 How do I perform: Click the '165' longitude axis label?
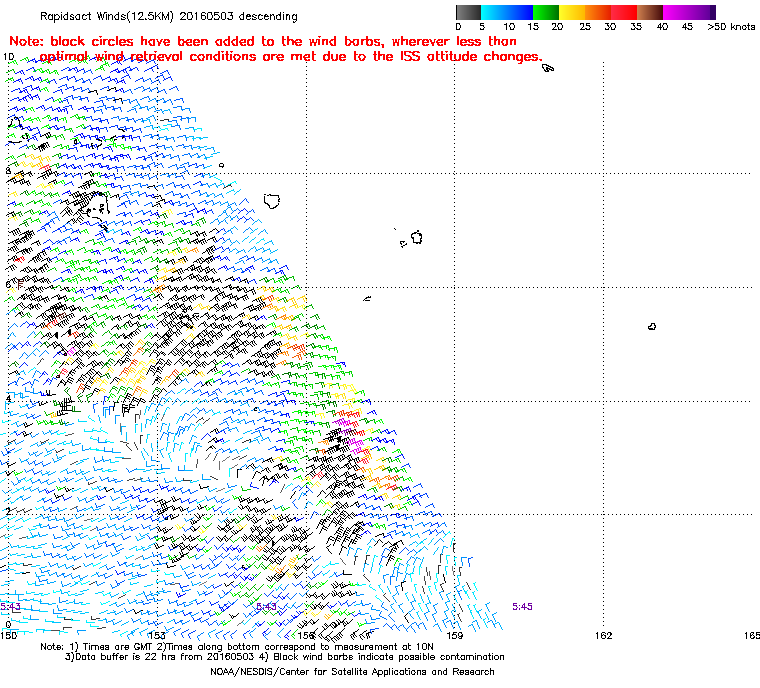752,635
